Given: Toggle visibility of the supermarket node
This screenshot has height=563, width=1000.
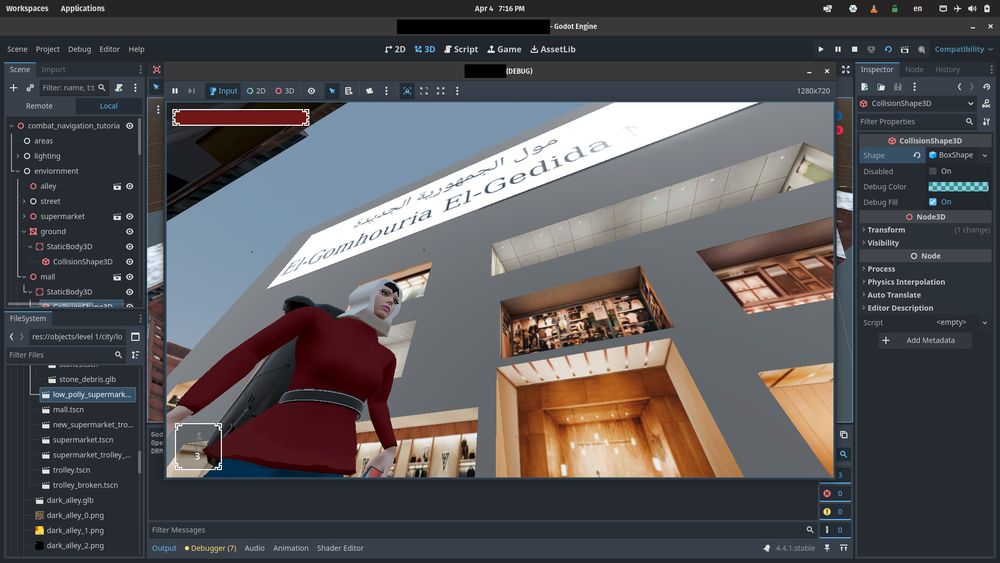Looking at the screenshot, I should pyautogui.click(x=129, y=217).
